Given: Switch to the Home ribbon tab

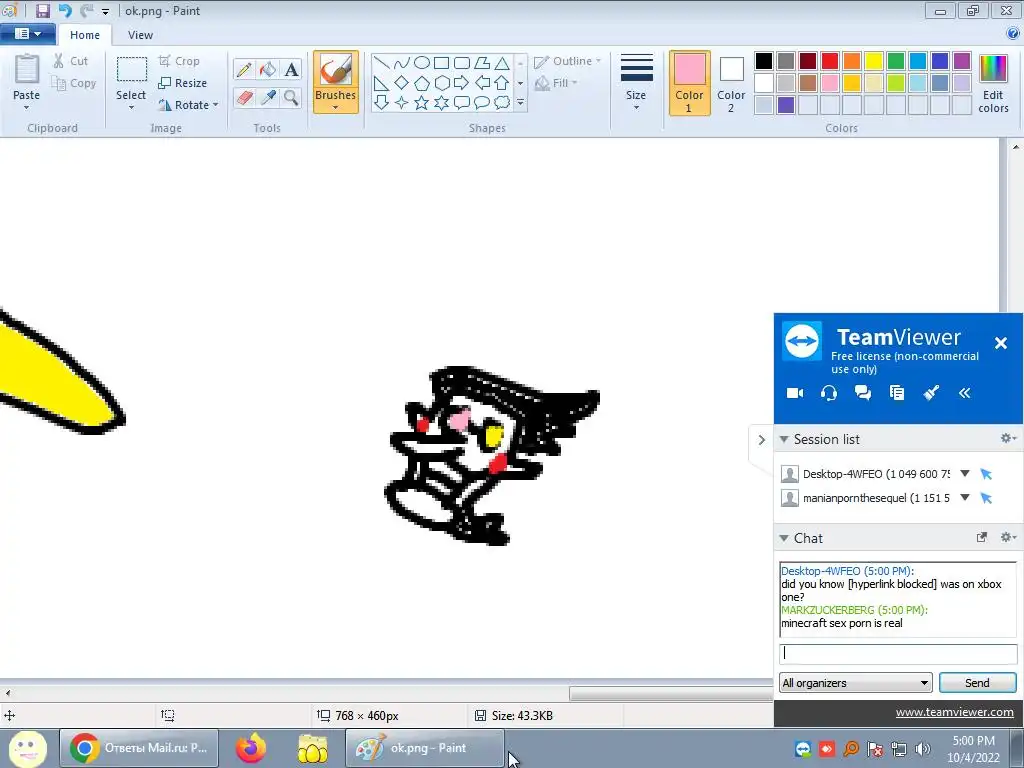Looking at the screenshot, I should [x=85, y=35].
